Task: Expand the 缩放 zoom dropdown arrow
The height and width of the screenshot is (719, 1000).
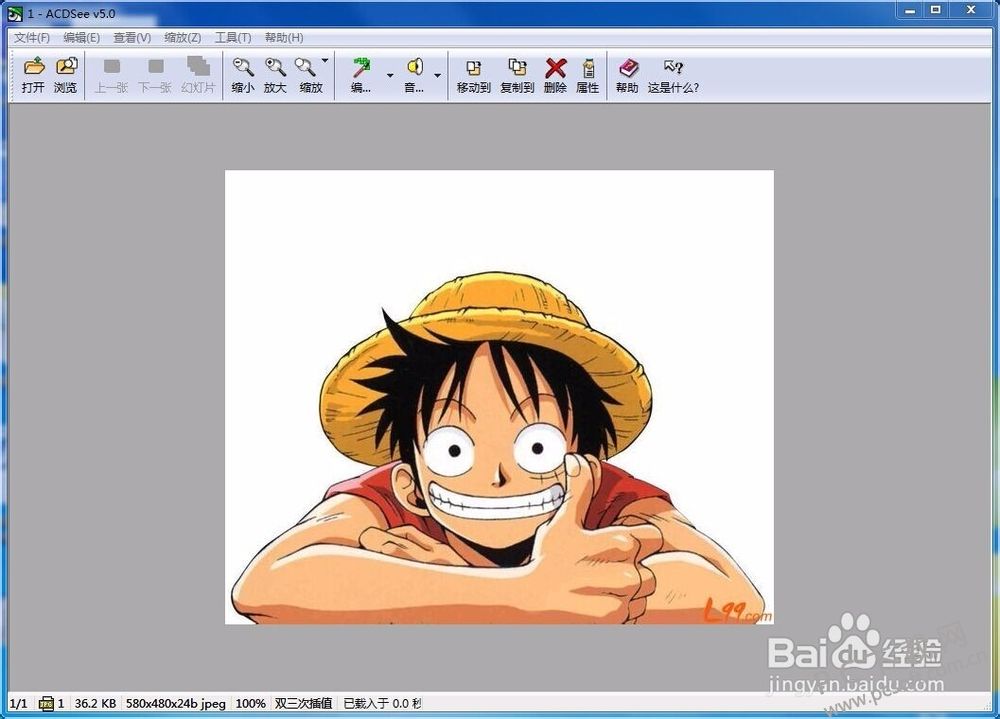Action: click(x=325, y=61)
